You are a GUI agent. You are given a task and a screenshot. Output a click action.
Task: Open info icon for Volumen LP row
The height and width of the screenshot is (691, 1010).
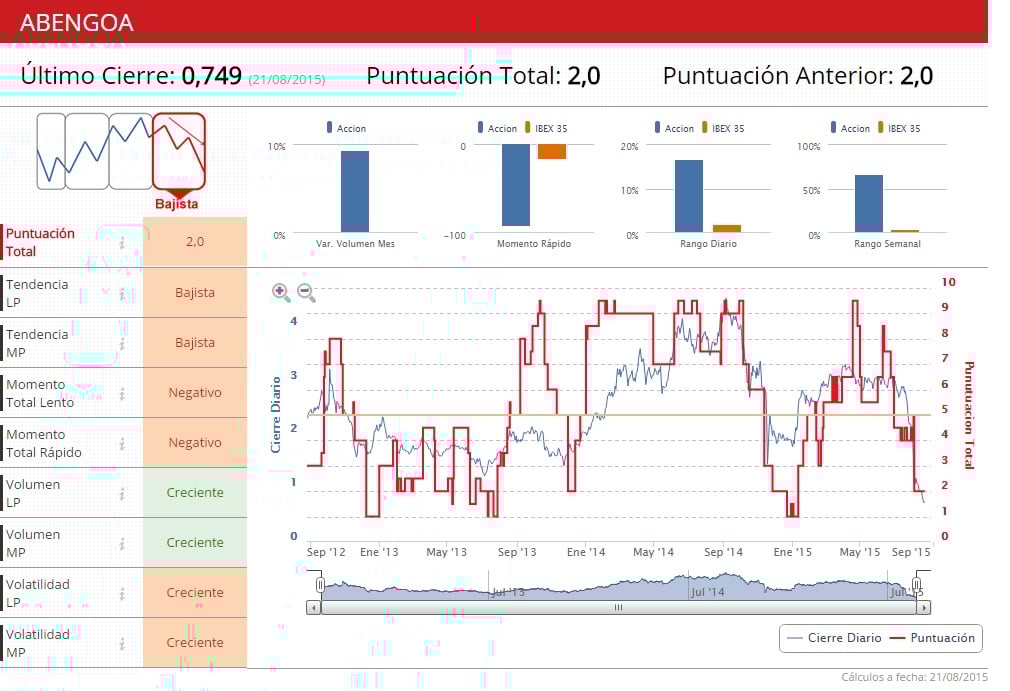122,493
